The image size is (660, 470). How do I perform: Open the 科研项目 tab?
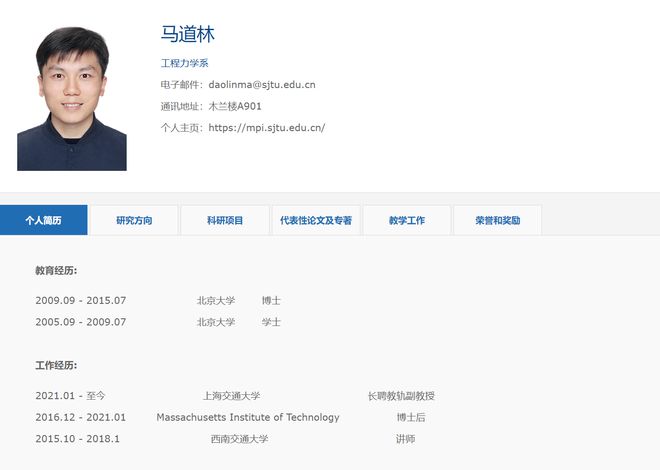point(225,220)
